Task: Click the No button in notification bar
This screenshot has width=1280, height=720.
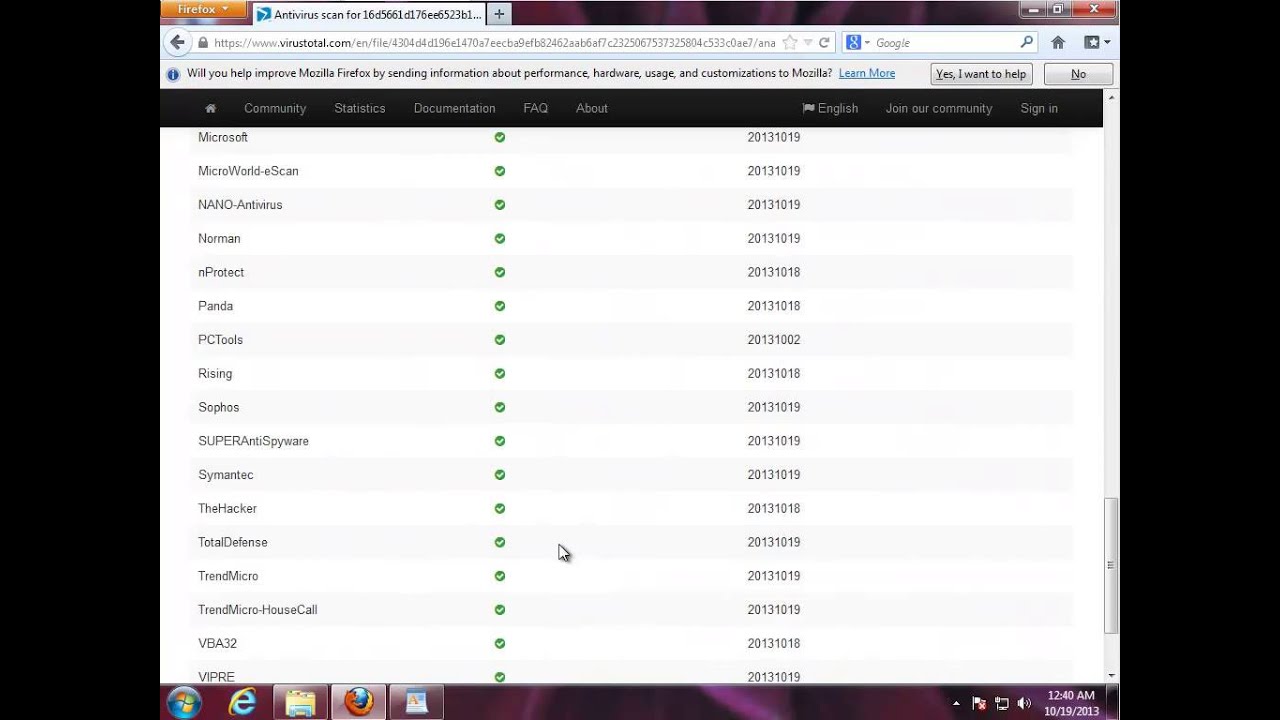Action: pyautogui.click(x=1078, y=74)
